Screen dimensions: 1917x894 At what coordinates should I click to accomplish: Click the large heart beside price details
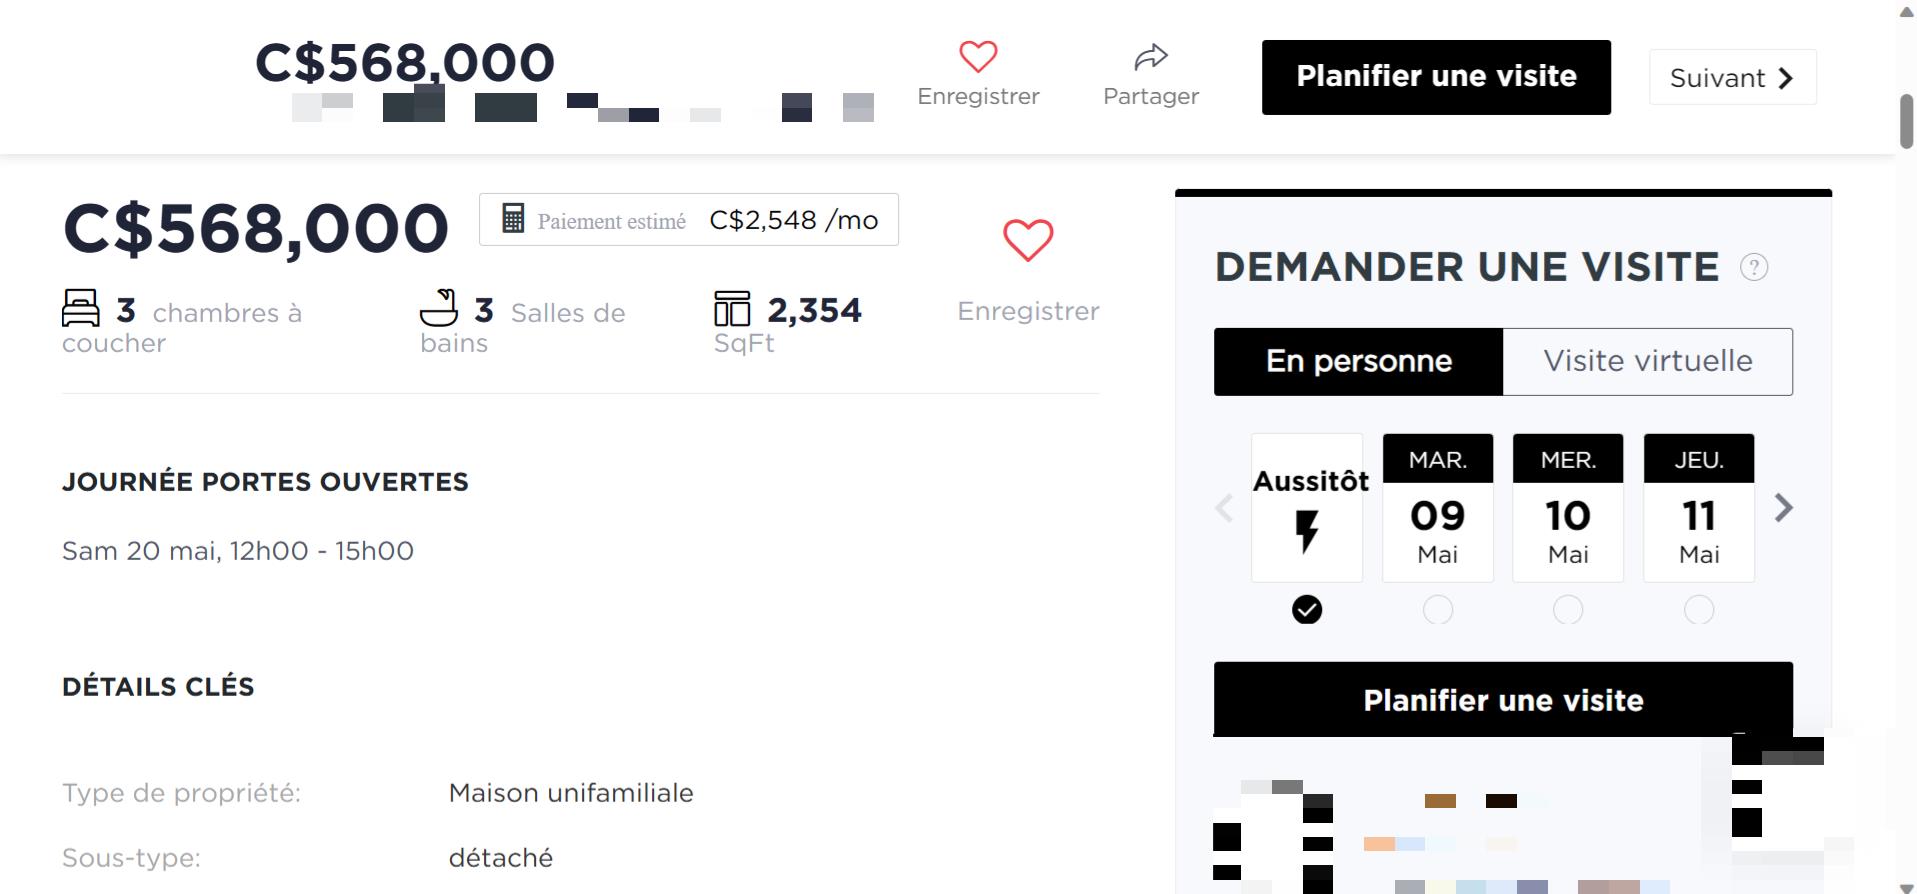1028,240
